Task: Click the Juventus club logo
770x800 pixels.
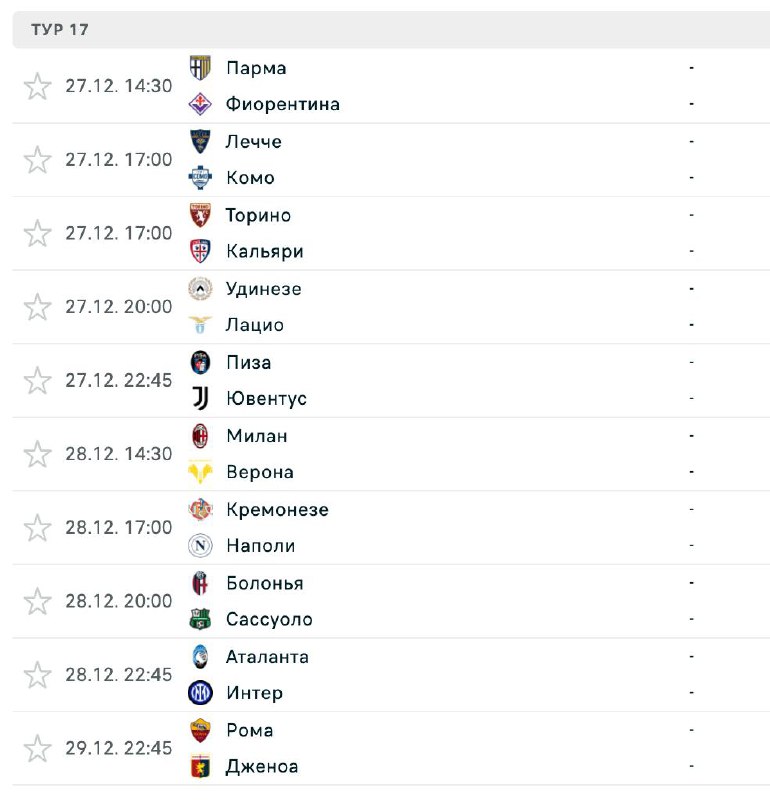Action: click(200, 399)
